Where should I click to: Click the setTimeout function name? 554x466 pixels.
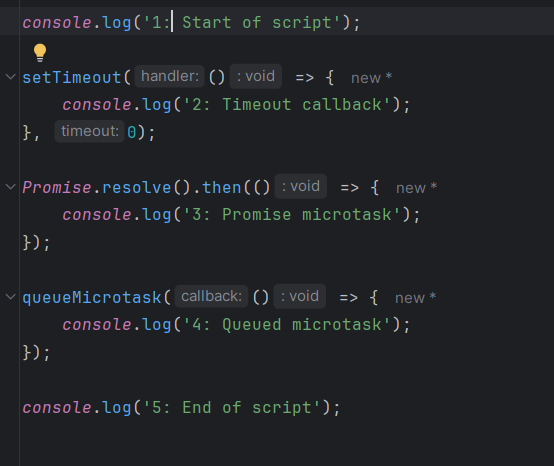(72, 77)
